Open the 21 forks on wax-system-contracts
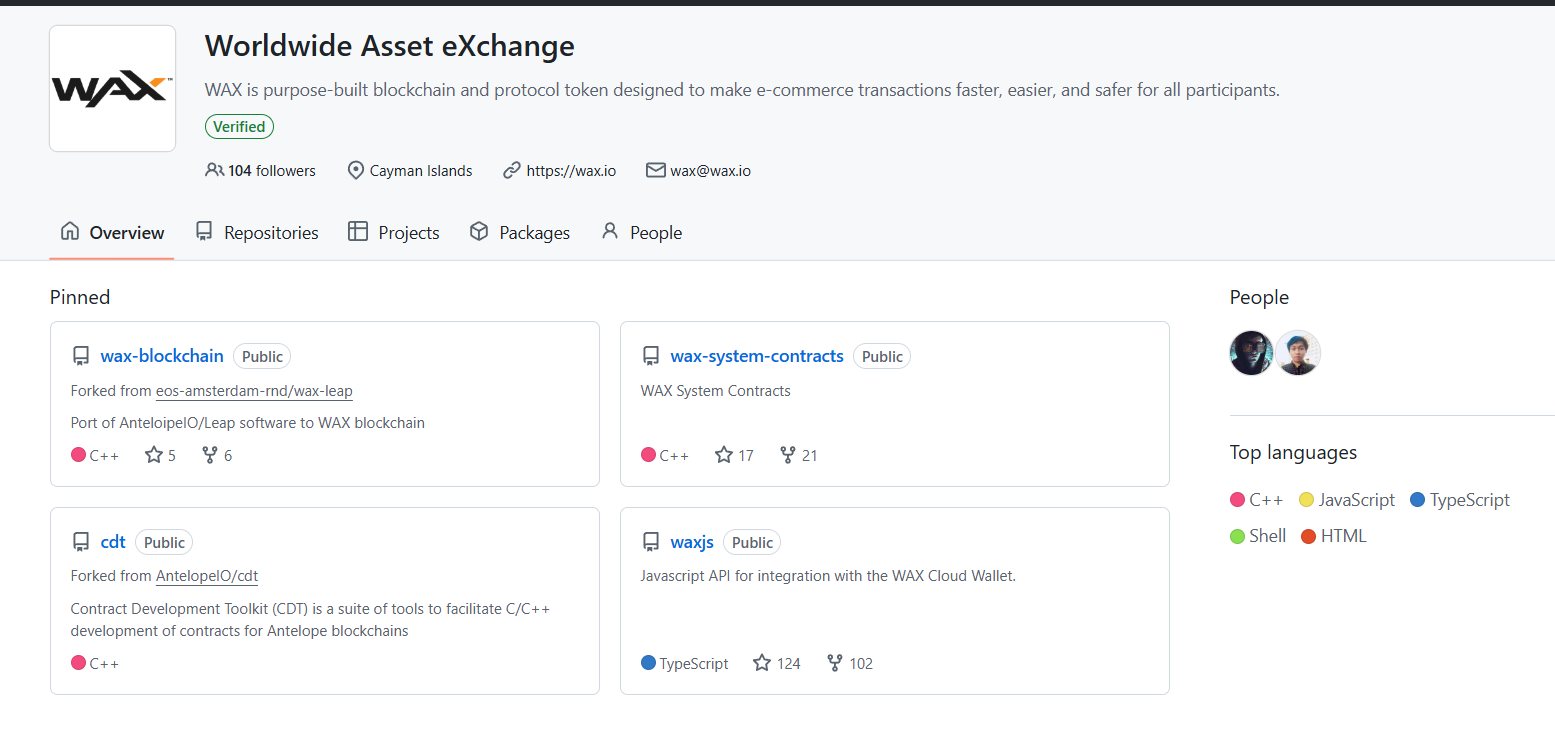Screen dimensions: 1555x731 pyautogui.click(x=799, y=455)
